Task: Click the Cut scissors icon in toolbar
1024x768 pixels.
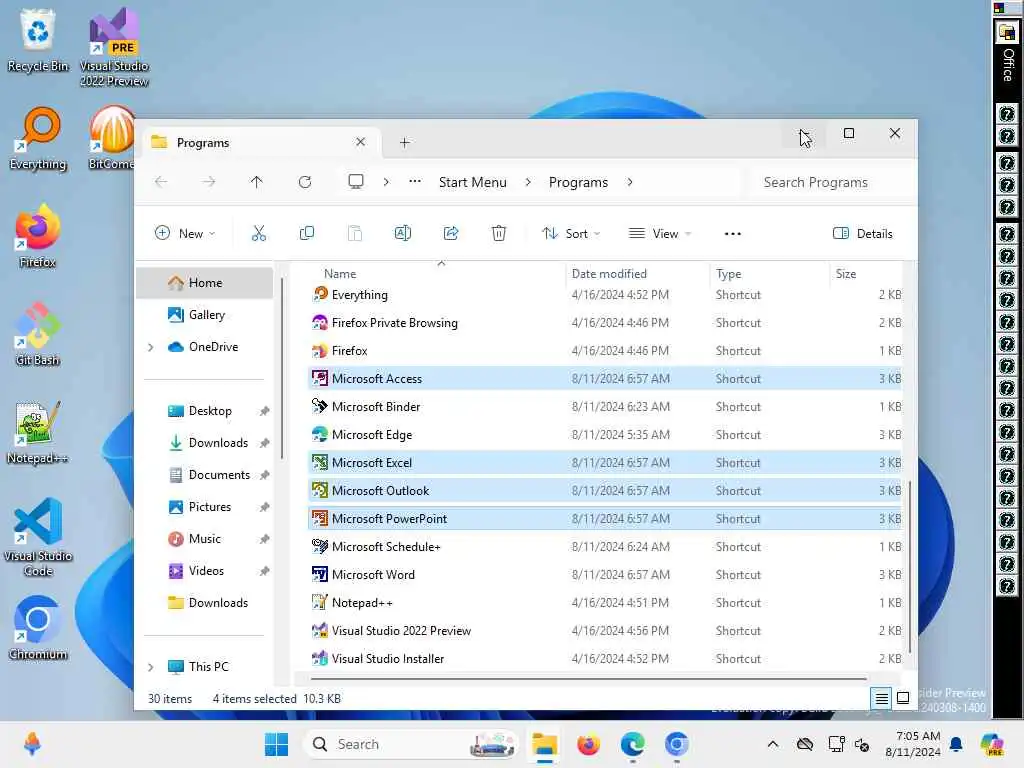Action: click(259, 233)
